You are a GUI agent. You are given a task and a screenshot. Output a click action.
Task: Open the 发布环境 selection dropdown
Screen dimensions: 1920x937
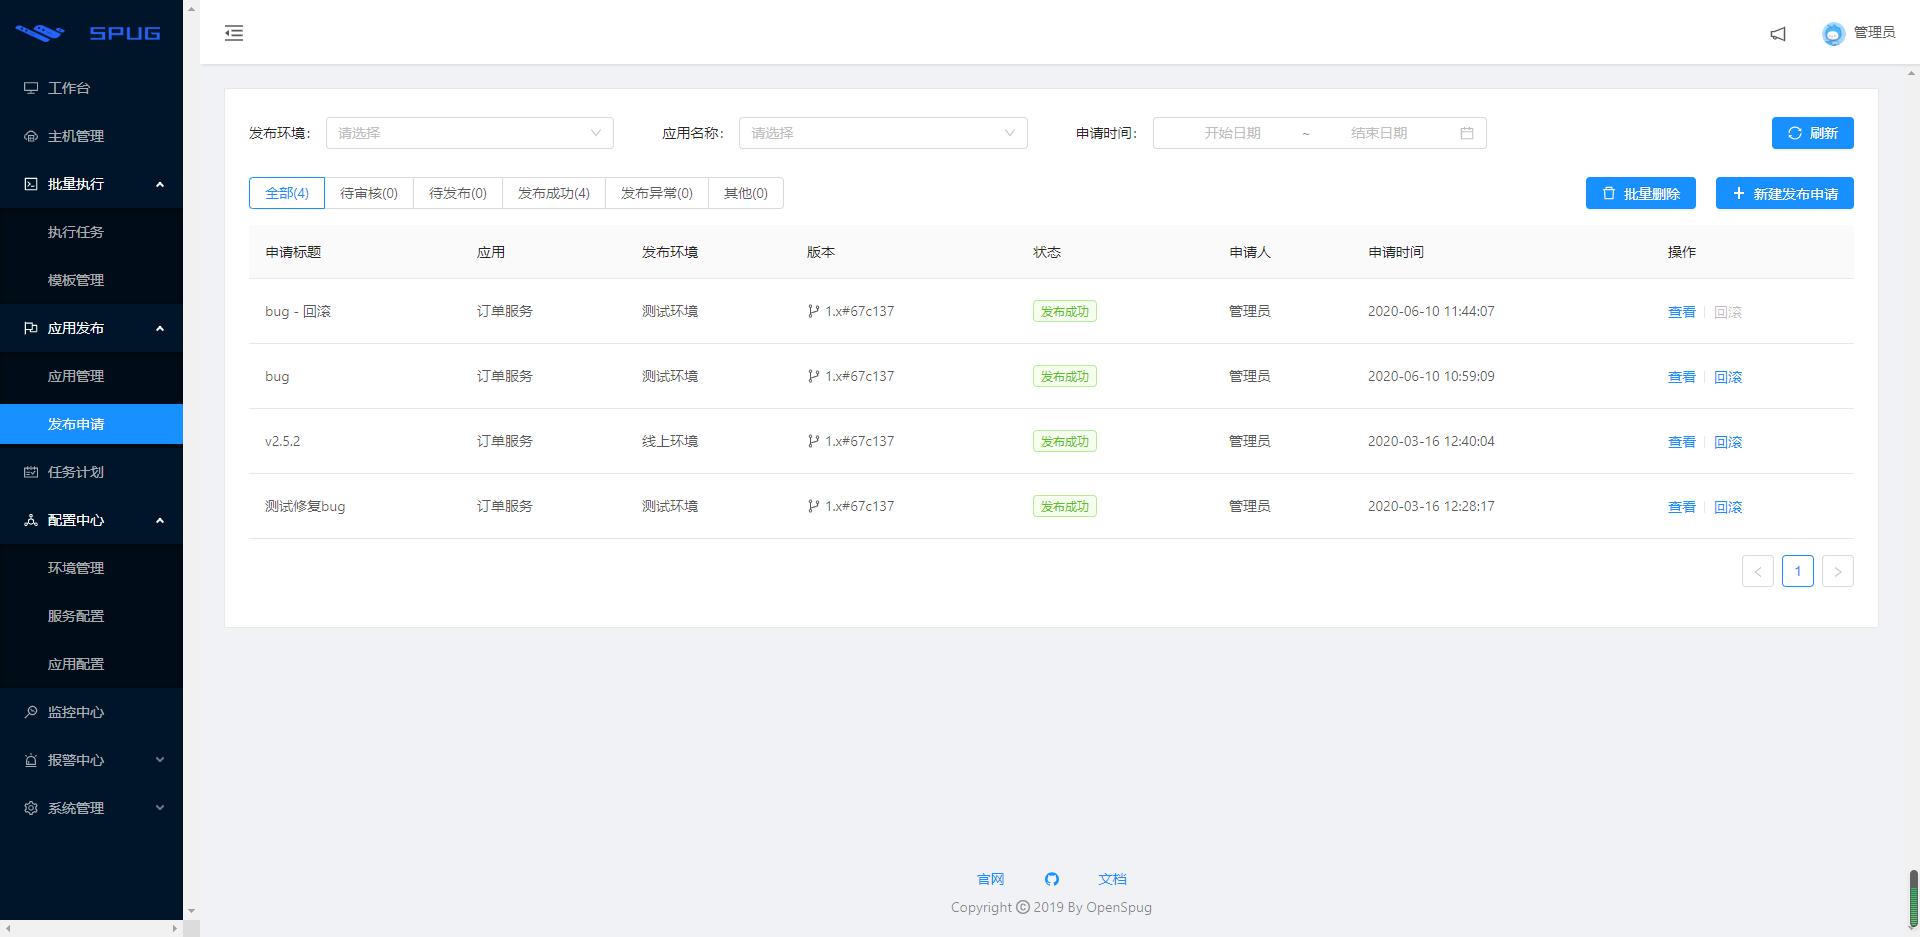coord(469,132)
